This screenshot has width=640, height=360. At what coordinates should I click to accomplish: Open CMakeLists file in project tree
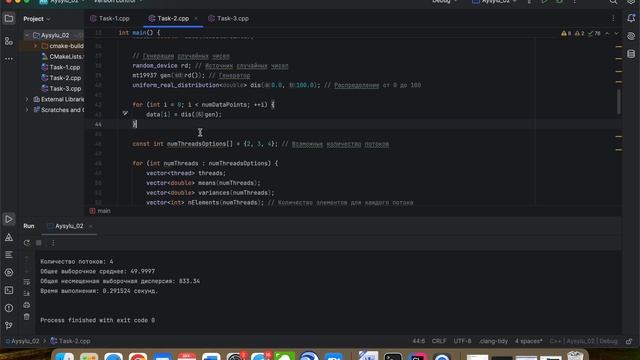[62, 57]
